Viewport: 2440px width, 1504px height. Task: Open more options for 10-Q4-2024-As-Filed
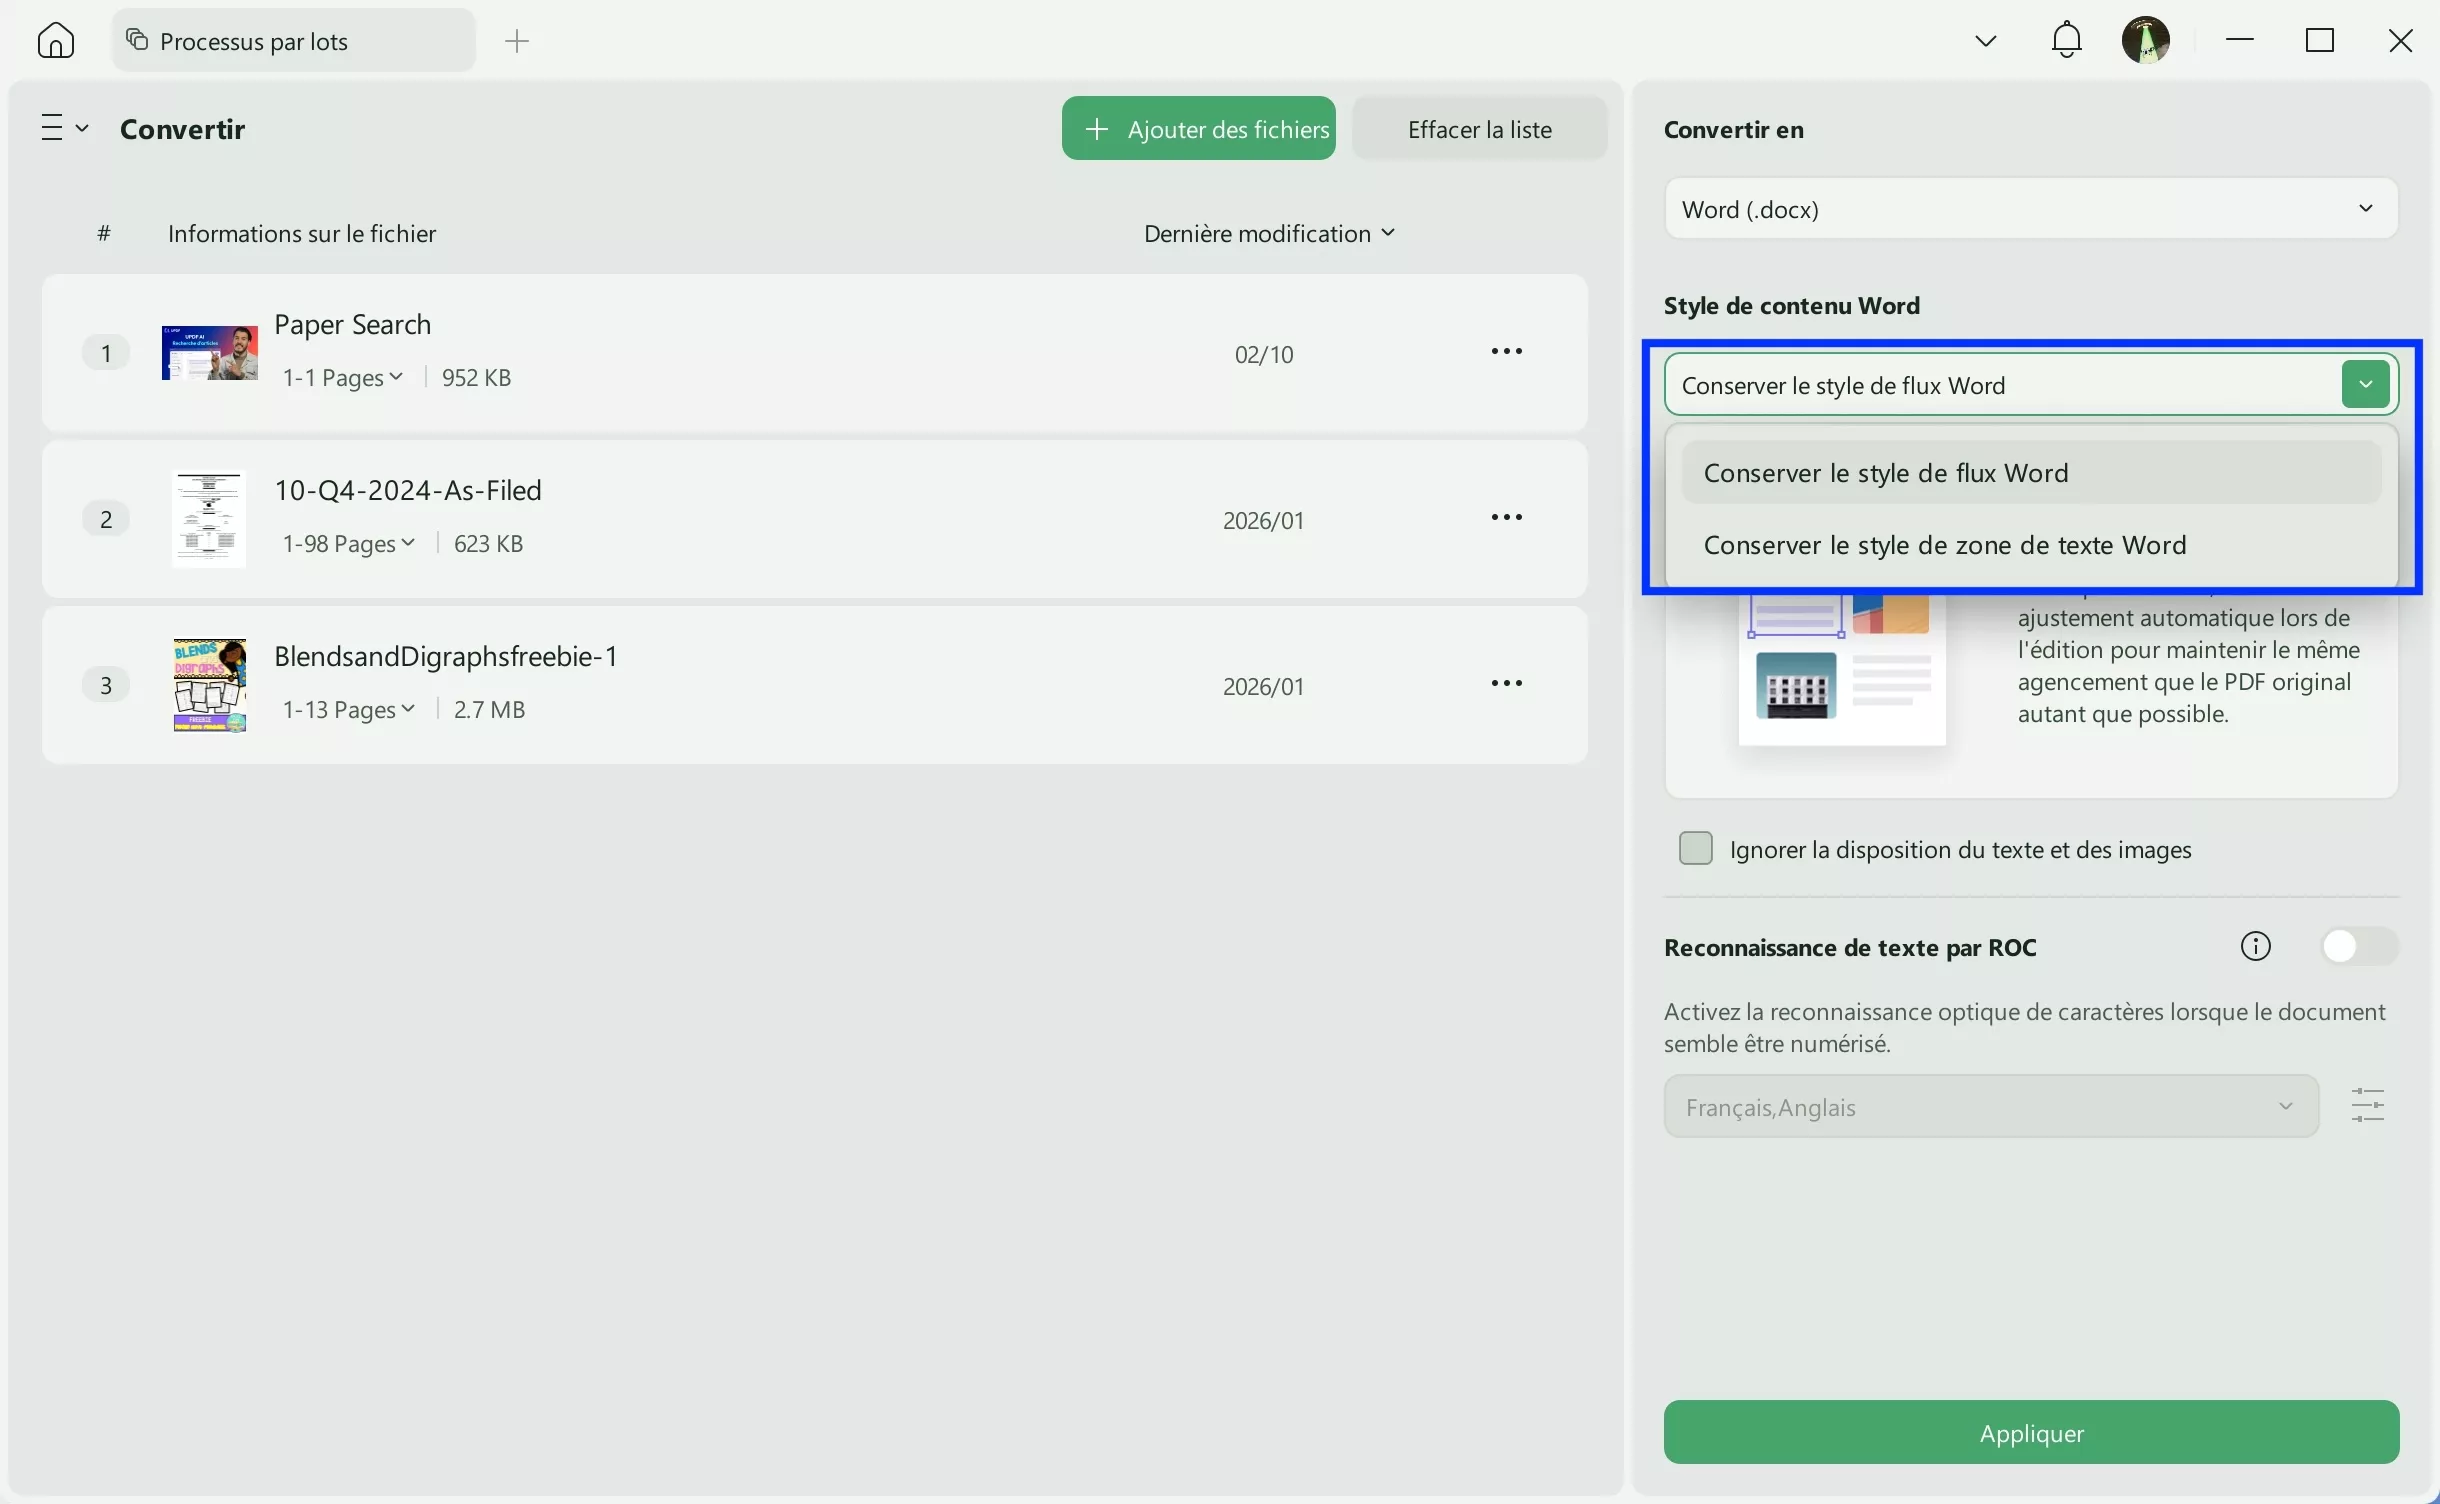(1506, 517)
